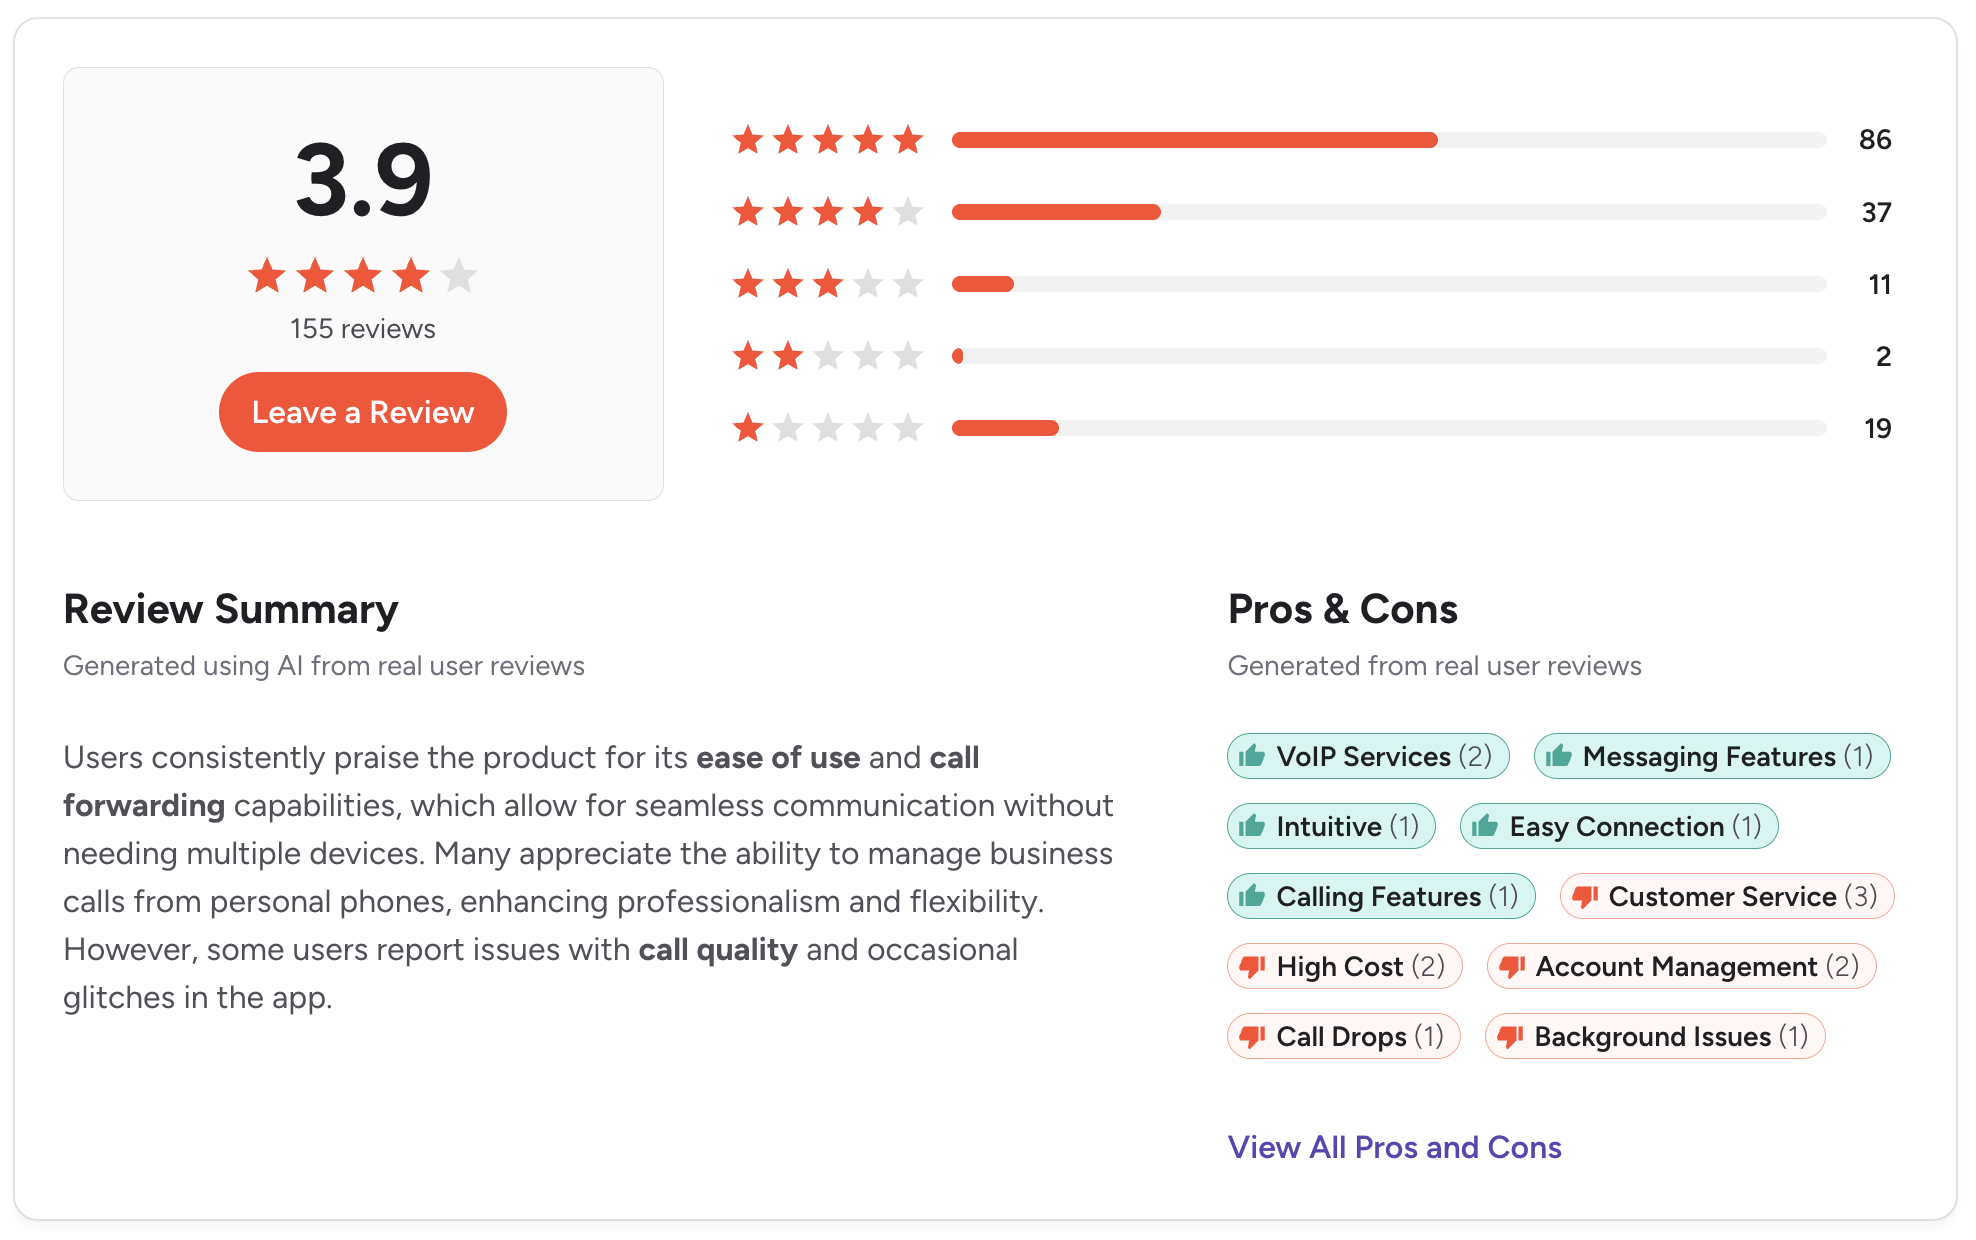Click the Leave a Review button

click(x=362, y=411)
